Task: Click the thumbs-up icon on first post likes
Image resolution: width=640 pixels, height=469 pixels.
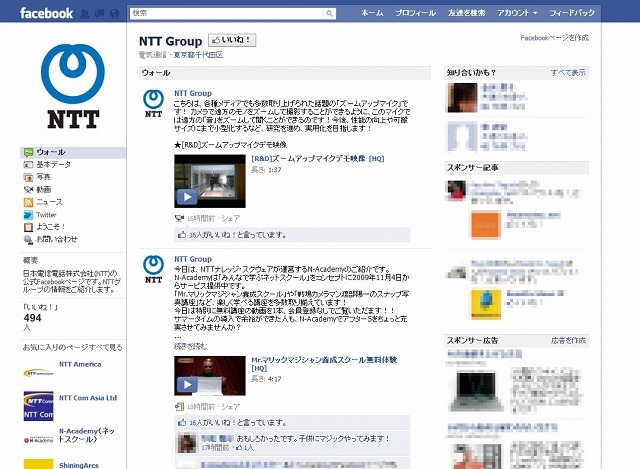Action: (x=182, y=235)
